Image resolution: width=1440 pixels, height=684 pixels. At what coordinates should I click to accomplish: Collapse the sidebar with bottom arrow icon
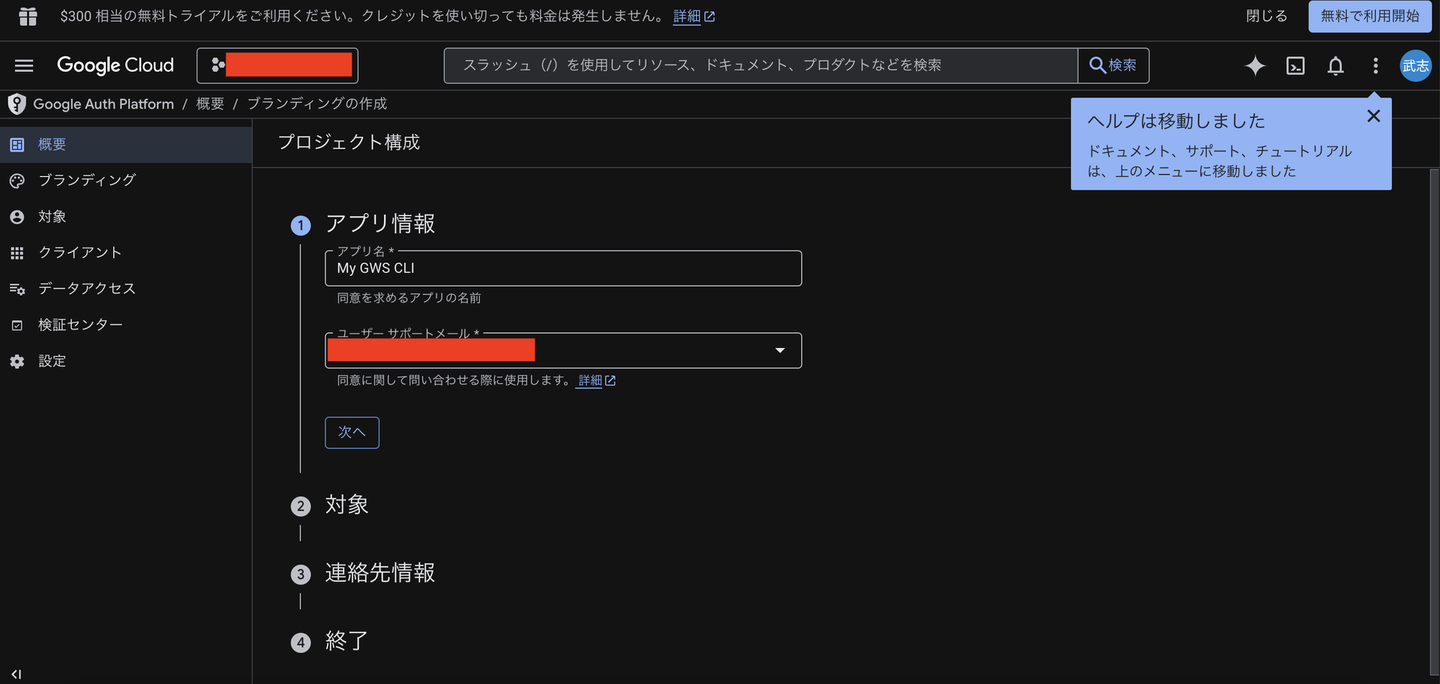click(x=17, y=674)
